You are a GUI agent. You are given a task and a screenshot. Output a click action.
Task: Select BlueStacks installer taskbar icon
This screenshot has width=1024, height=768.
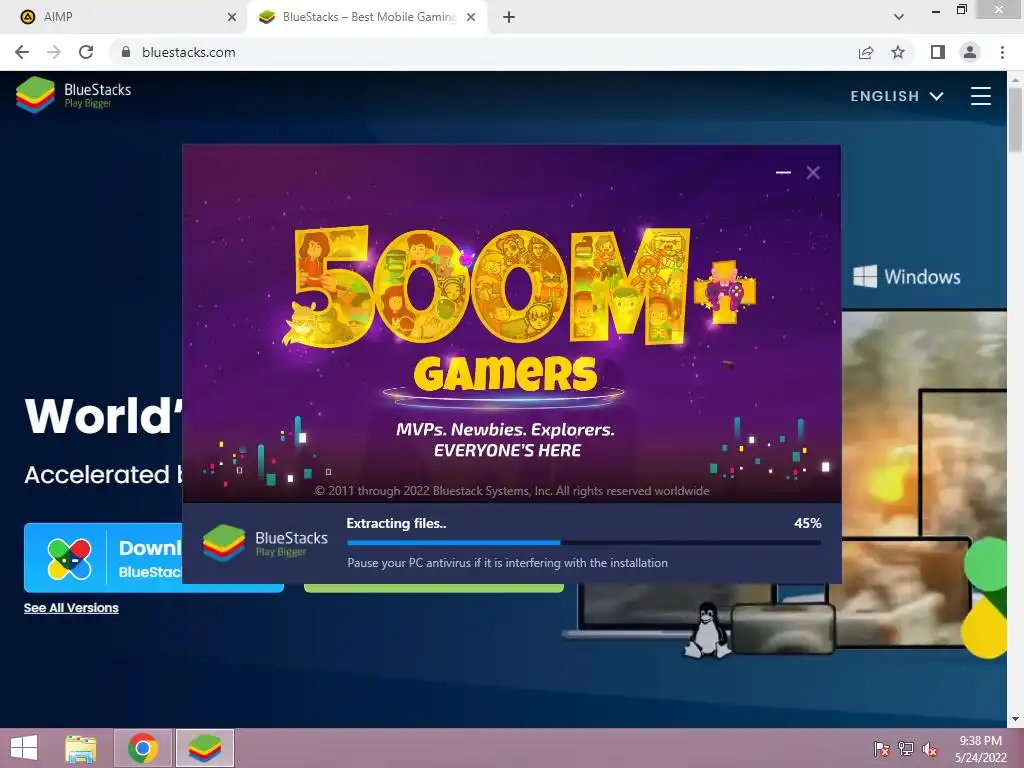[205, 748]
